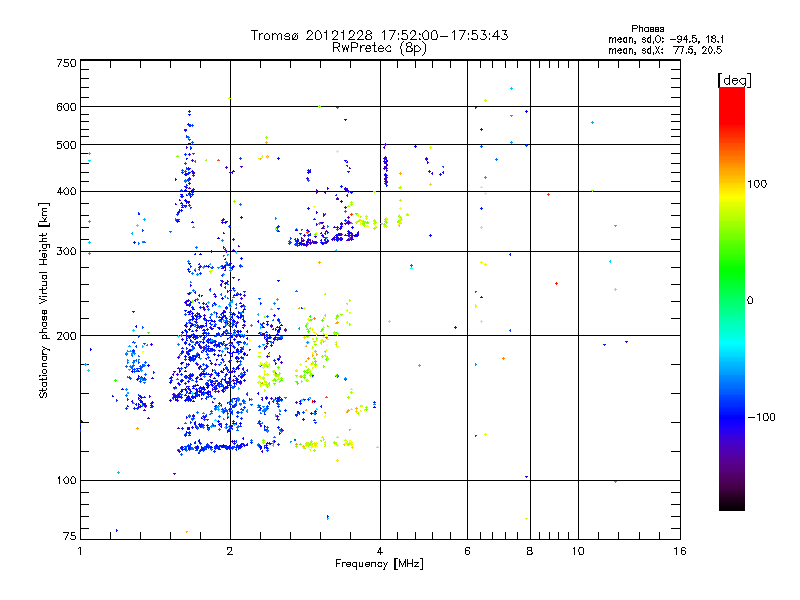Click the colorbar tick label '100'
Screen dimensions: 800x600
[757, 184]
